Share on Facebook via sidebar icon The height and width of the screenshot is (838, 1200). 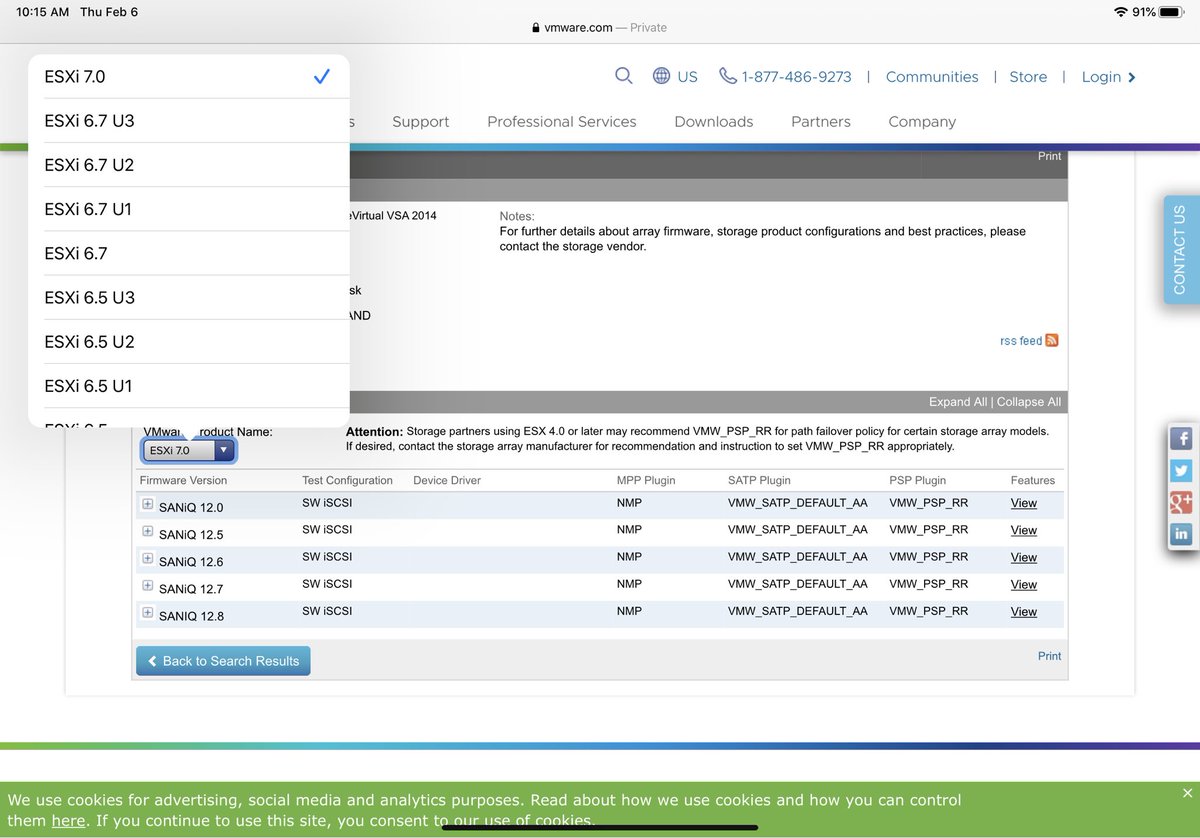(x=1181, y=438)
